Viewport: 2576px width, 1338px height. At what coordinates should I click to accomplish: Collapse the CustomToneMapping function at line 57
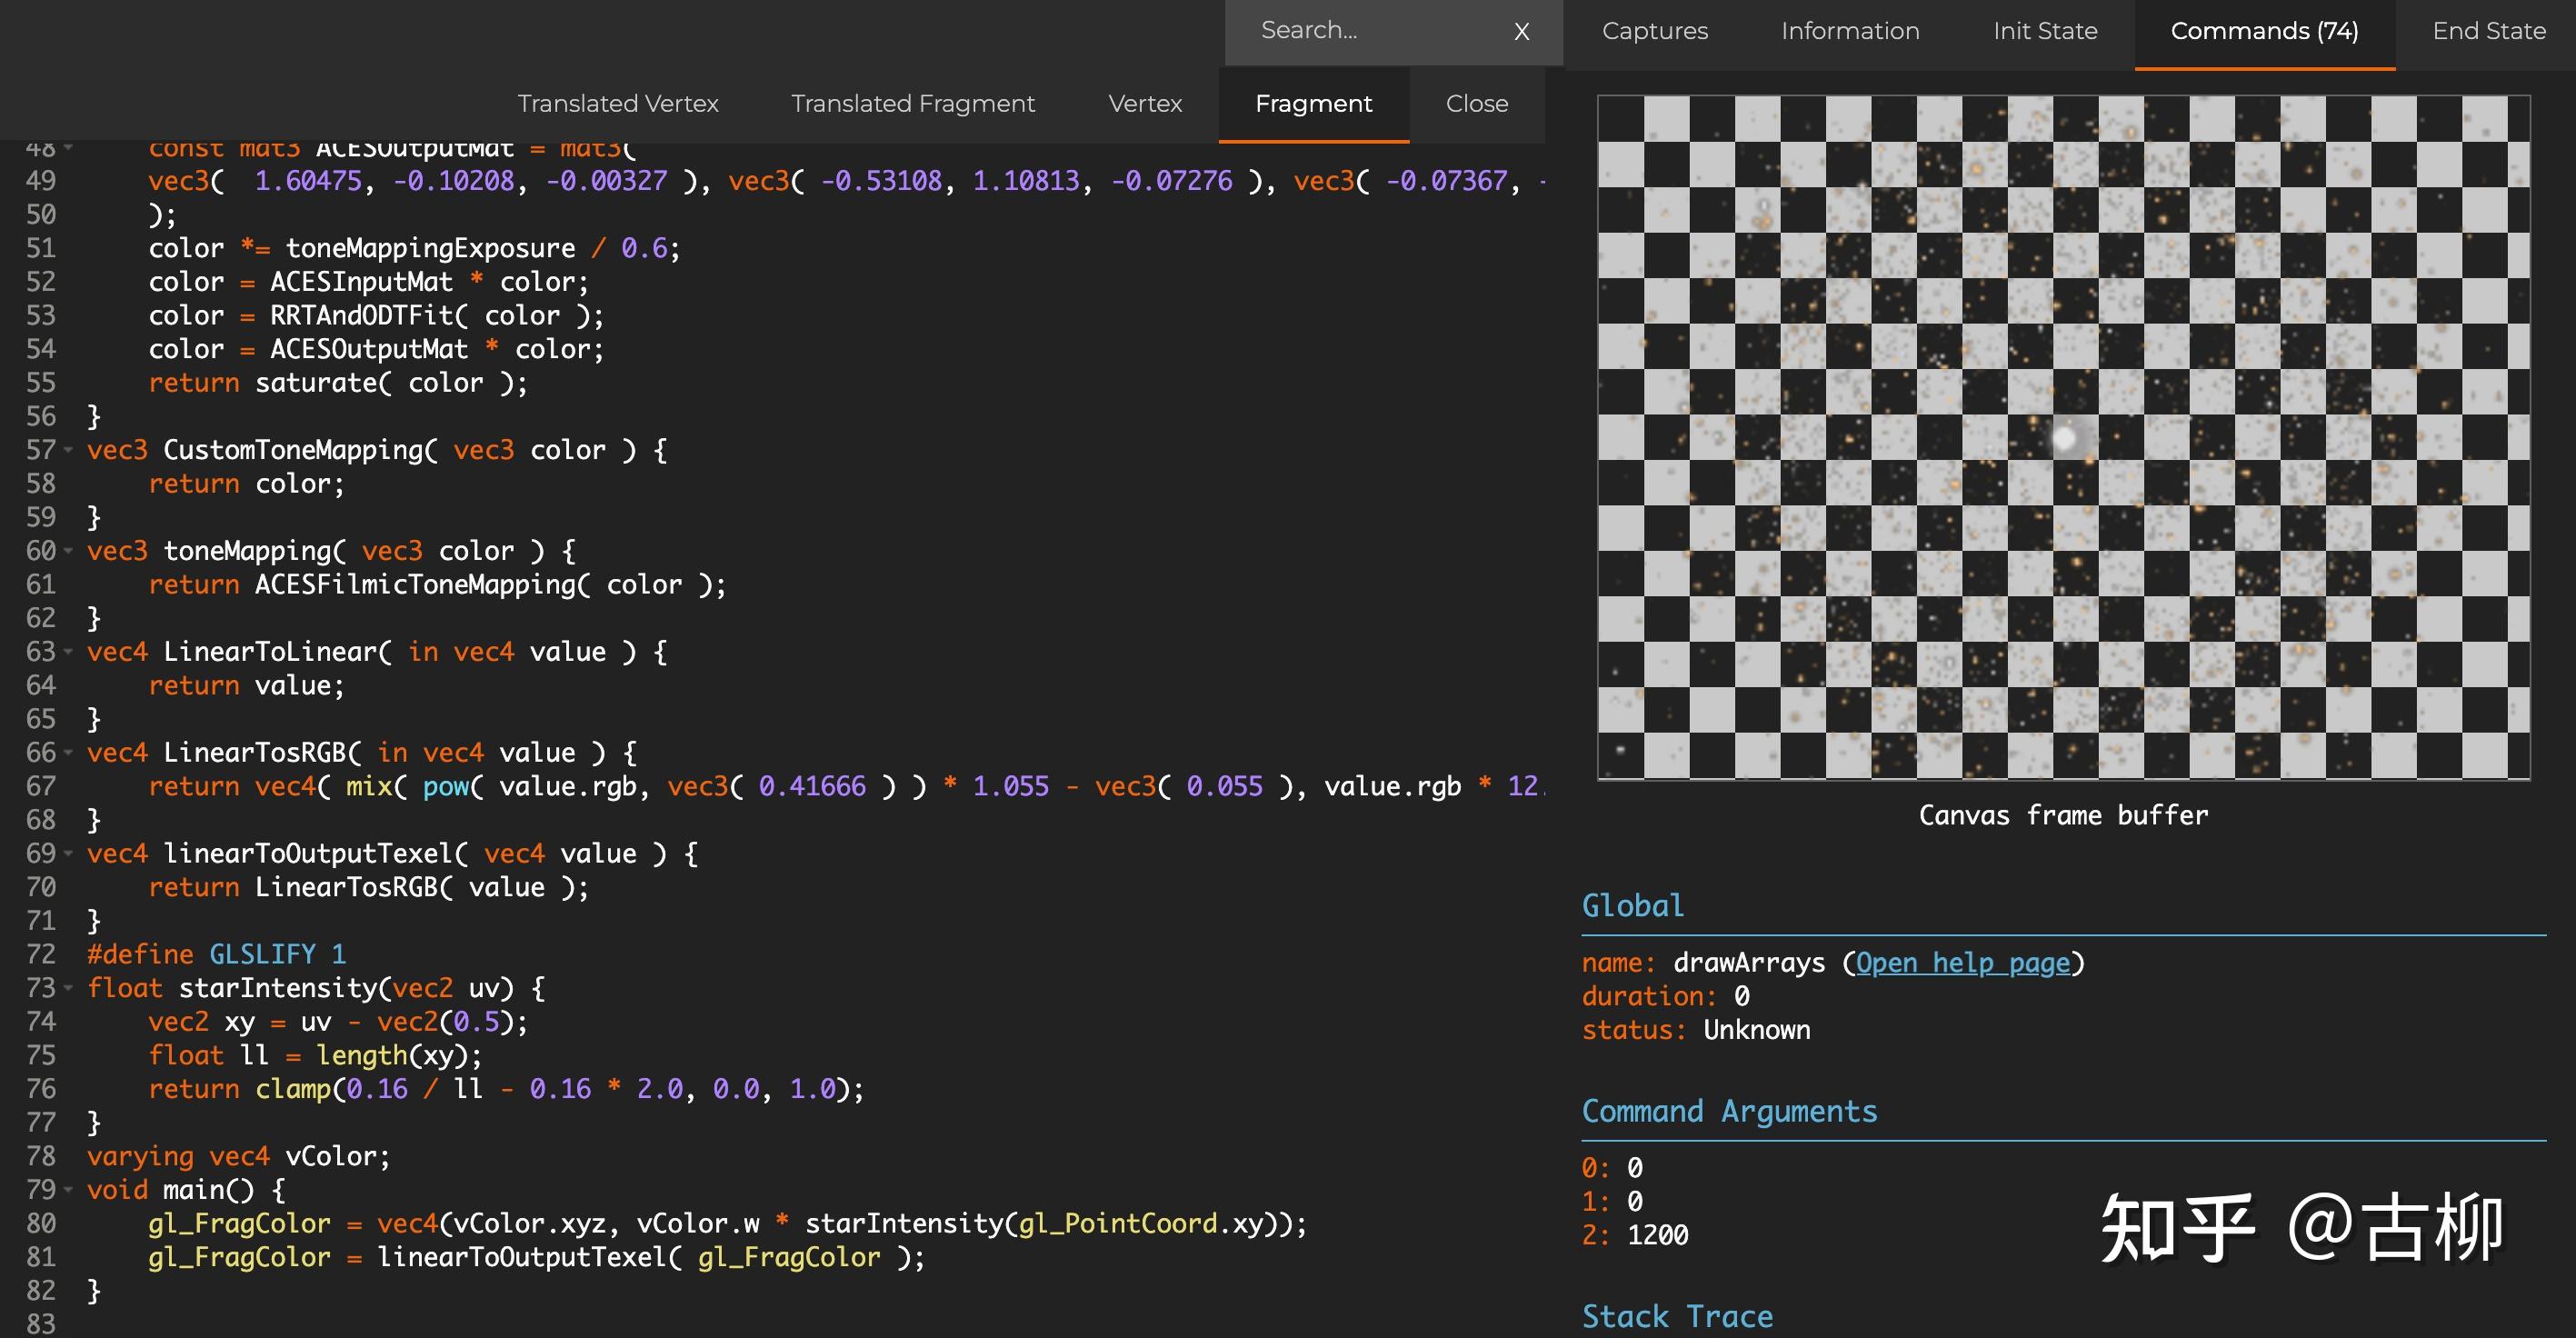click(x=68, y=449)
